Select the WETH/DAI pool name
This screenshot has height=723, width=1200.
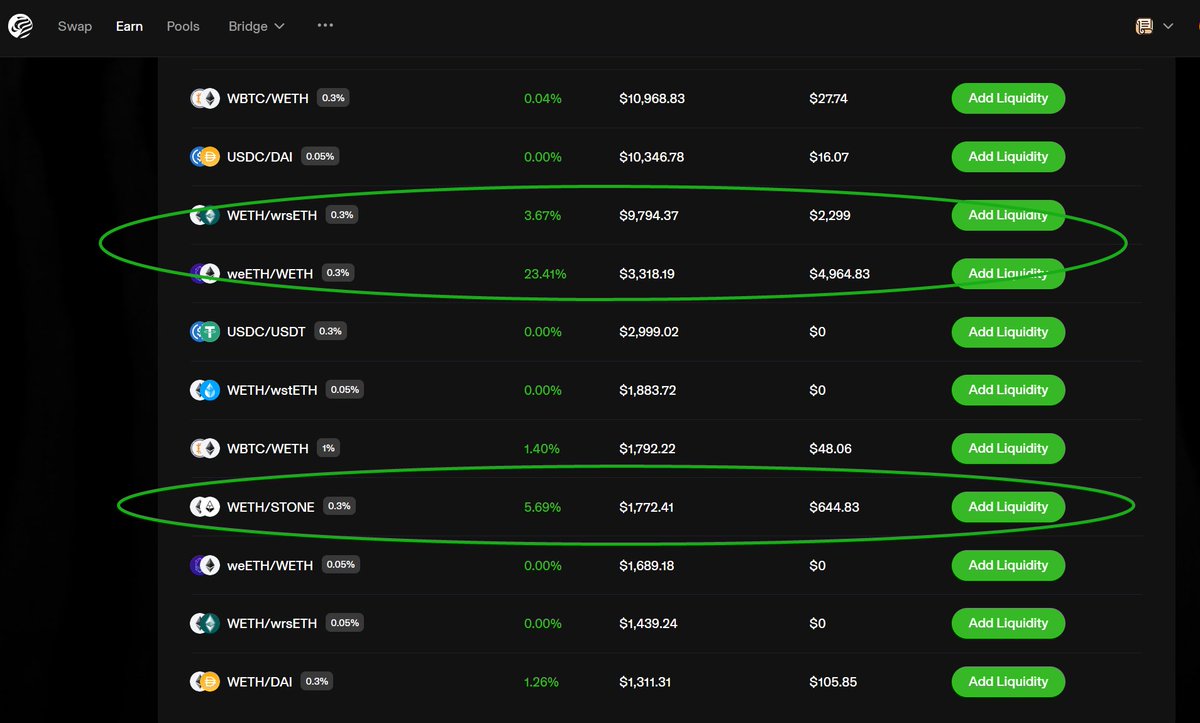(260, 681)
